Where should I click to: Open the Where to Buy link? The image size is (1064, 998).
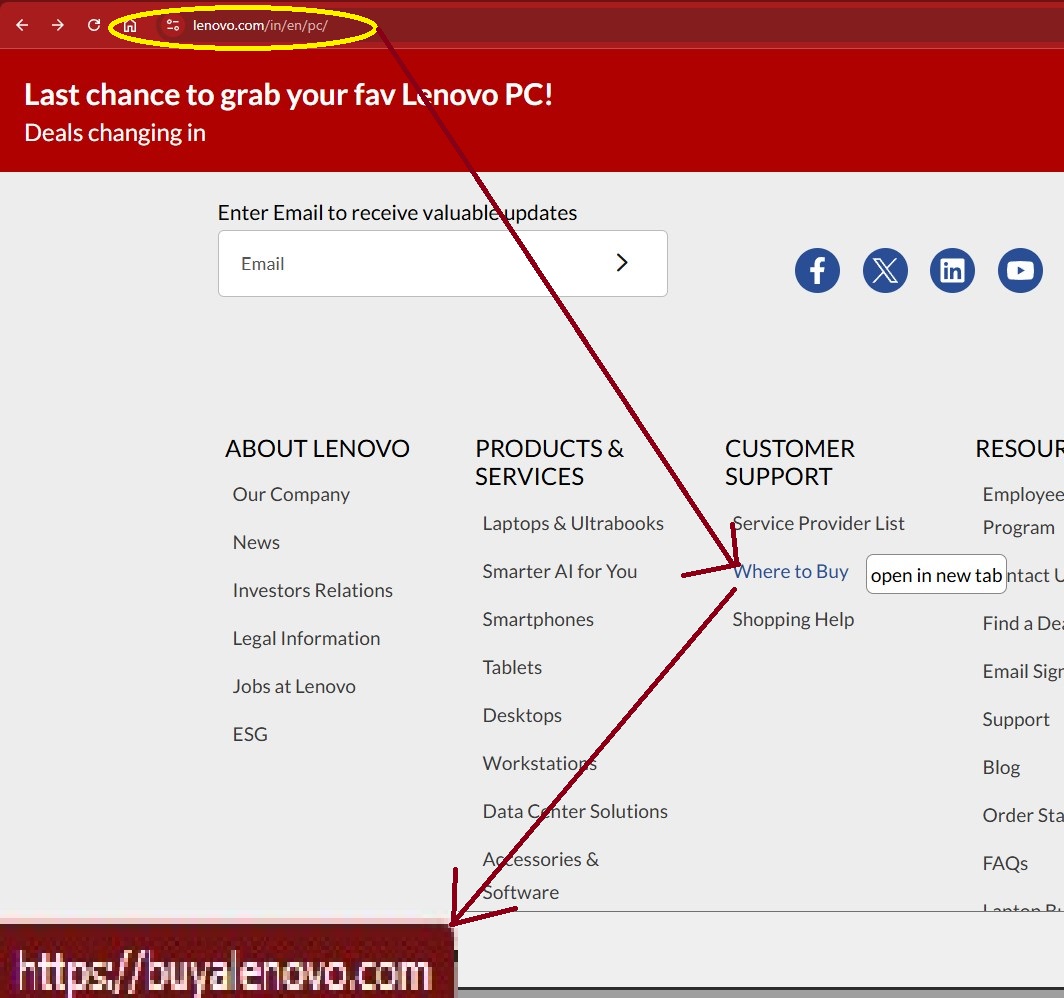point(790,572)
